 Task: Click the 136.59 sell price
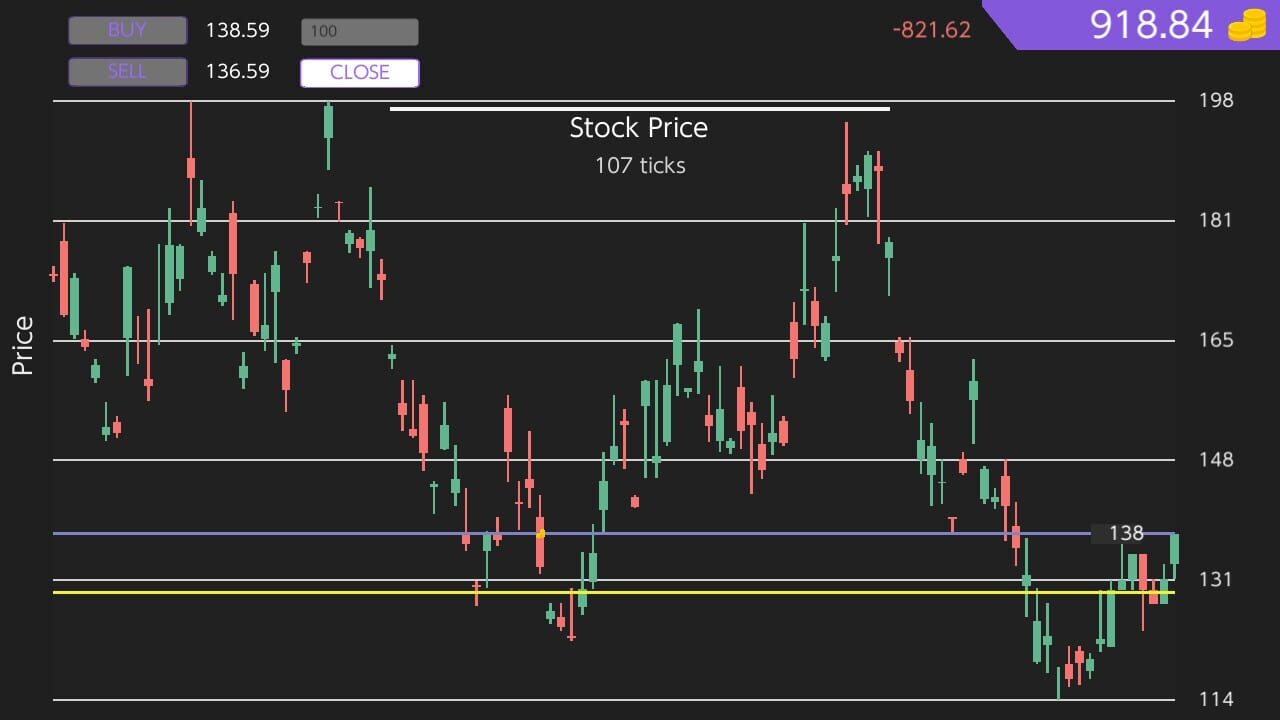237,71
